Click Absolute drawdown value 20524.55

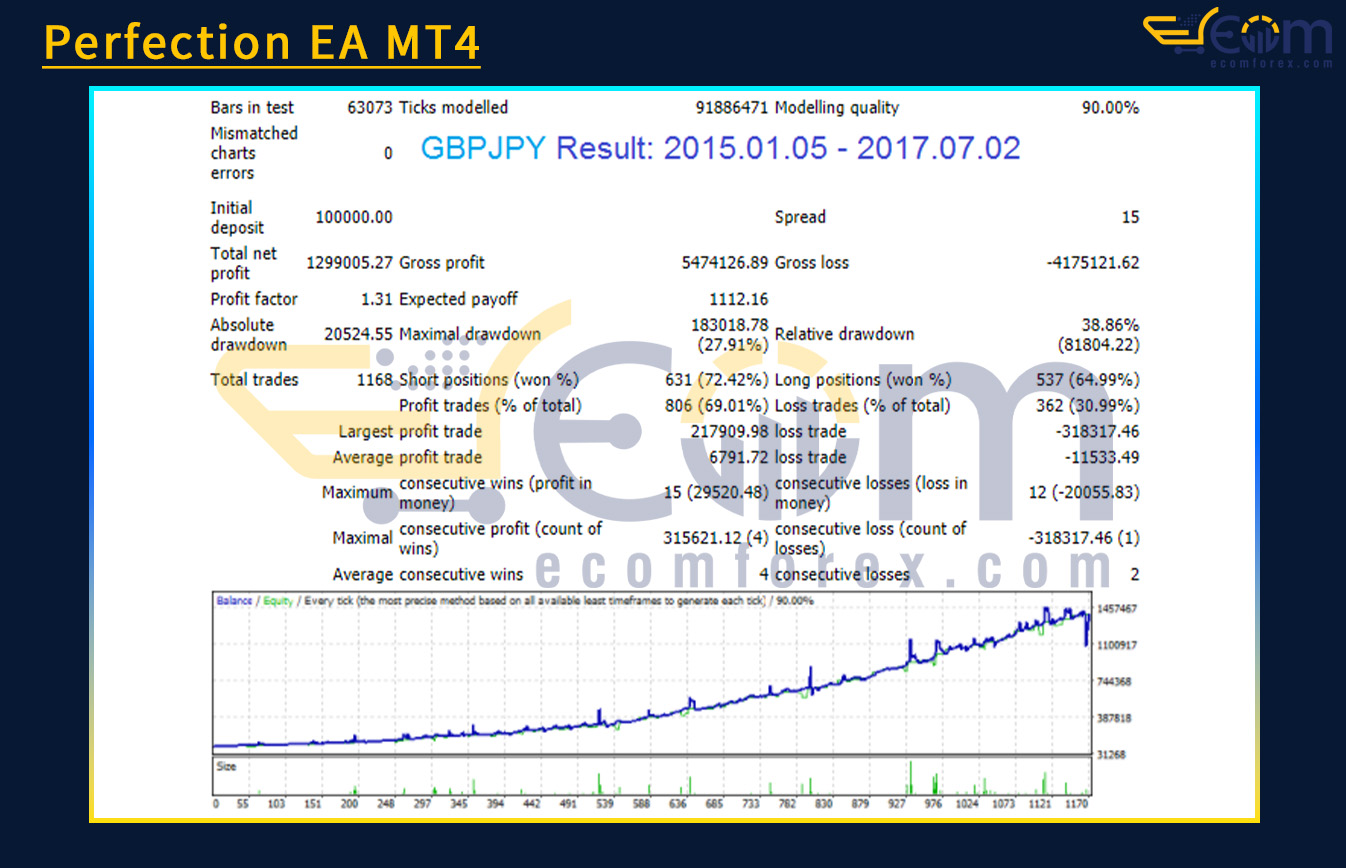358,335
